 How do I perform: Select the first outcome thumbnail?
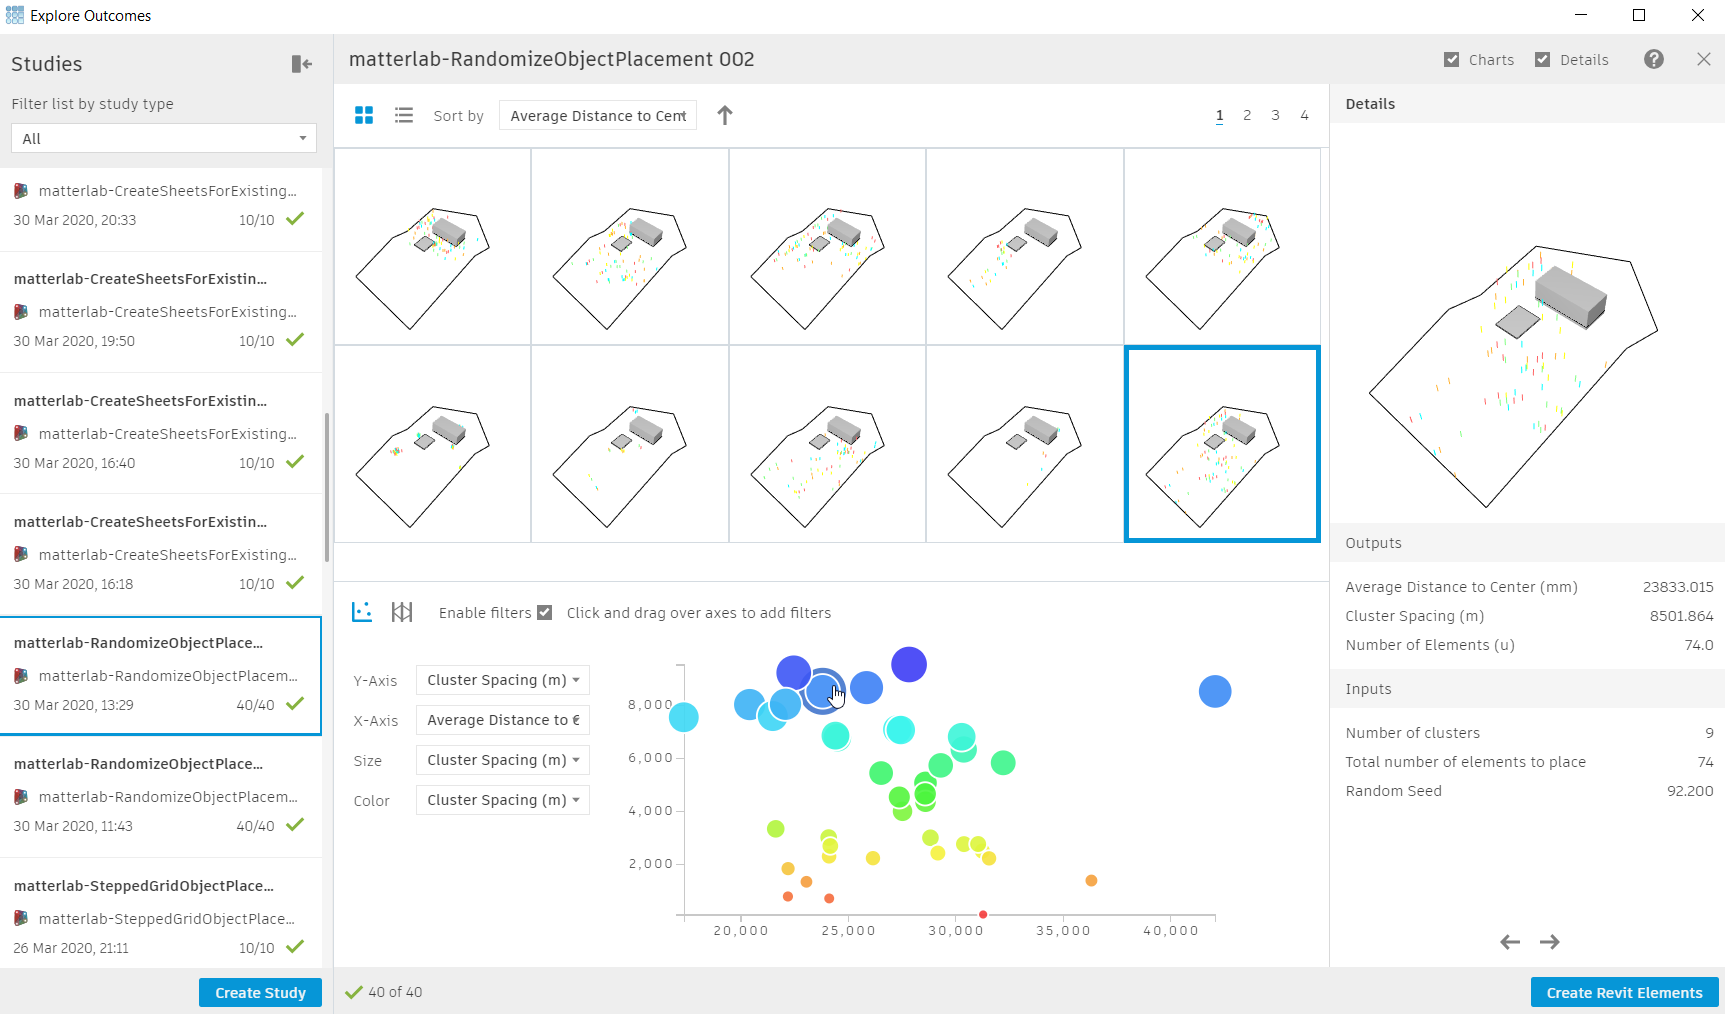tap(432, 247)
